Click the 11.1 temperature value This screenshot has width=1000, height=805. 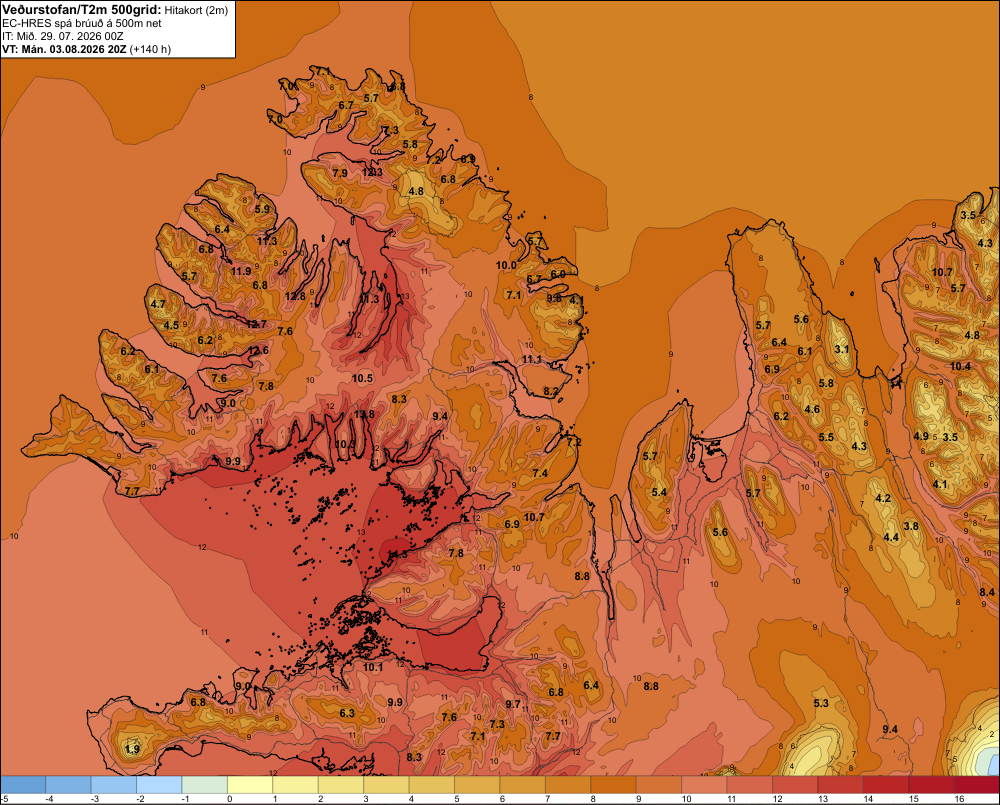click(x=532, y=360)
